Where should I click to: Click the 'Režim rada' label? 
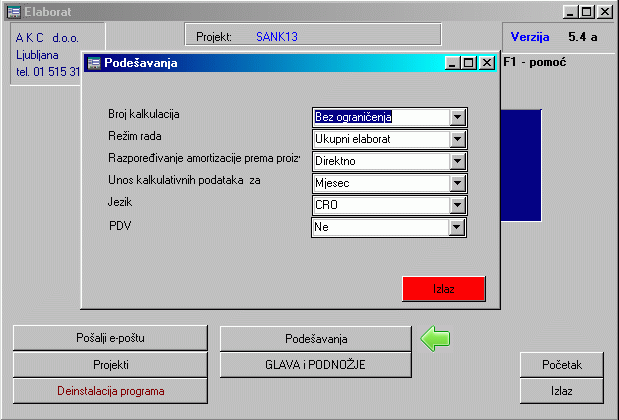click(x=135, y=137)
